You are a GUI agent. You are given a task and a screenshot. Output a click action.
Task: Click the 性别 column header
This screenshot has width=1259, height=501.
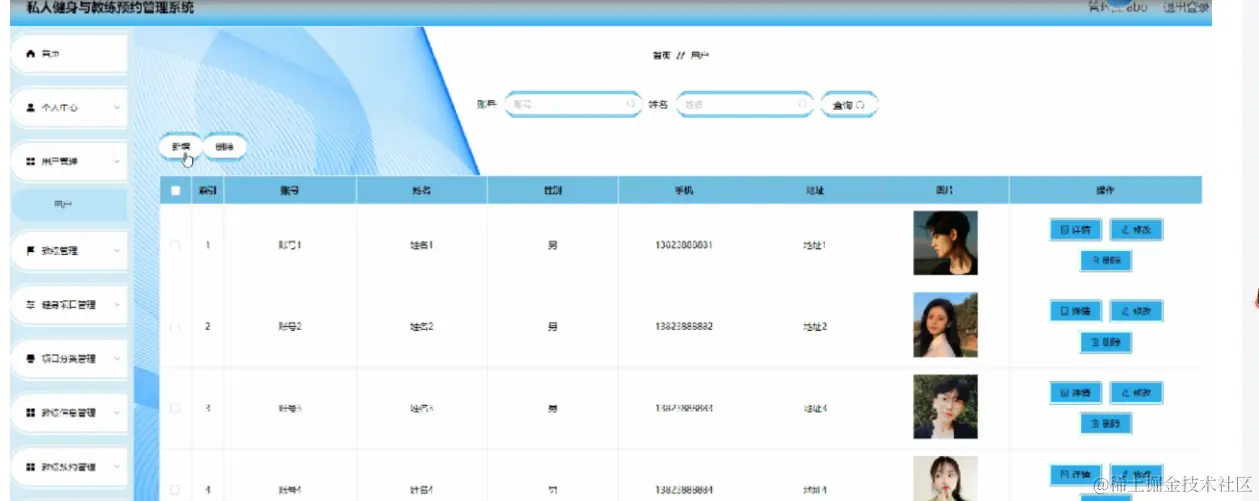click(x=552, y=190)
